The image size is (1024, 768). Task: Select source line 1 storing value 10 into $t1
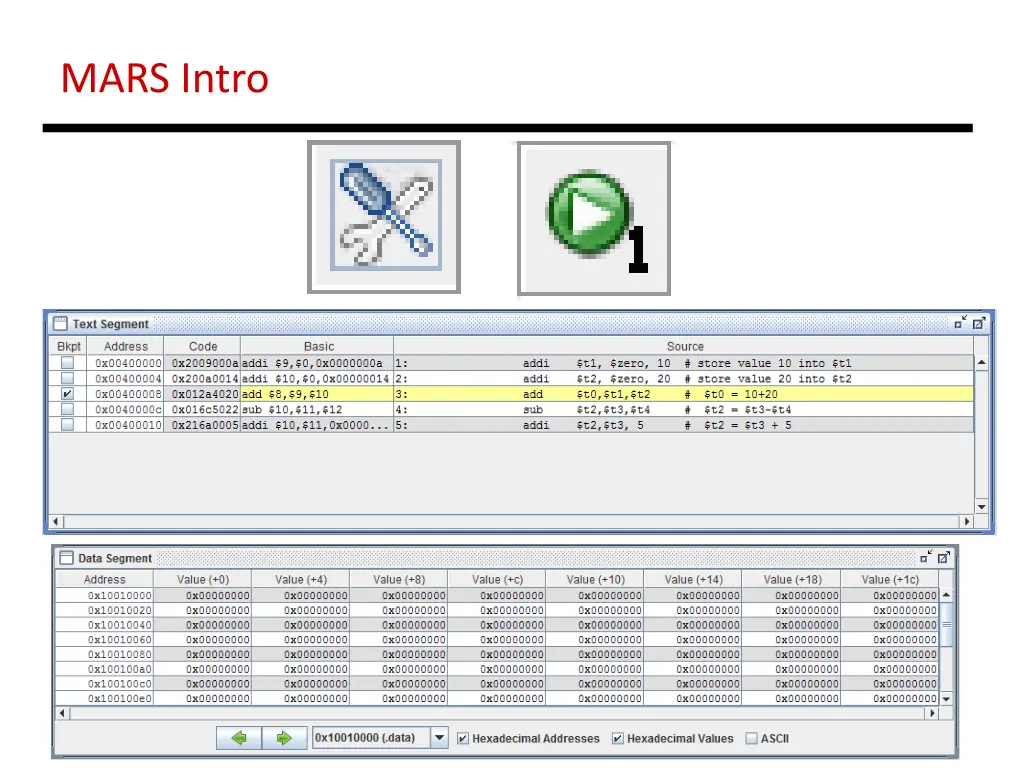tap(683, 363)
